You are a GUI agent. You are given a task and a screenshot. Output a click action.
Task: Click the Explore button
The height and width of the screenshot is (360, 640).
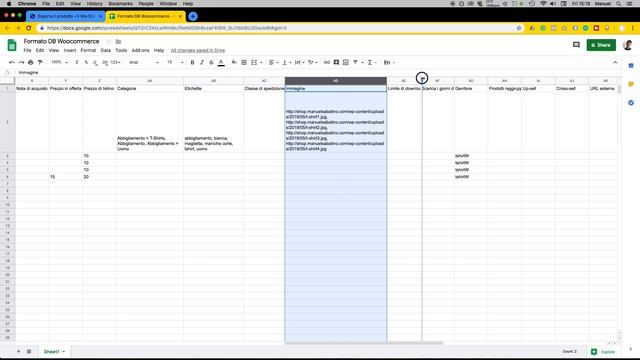click(x=603, y=351)
